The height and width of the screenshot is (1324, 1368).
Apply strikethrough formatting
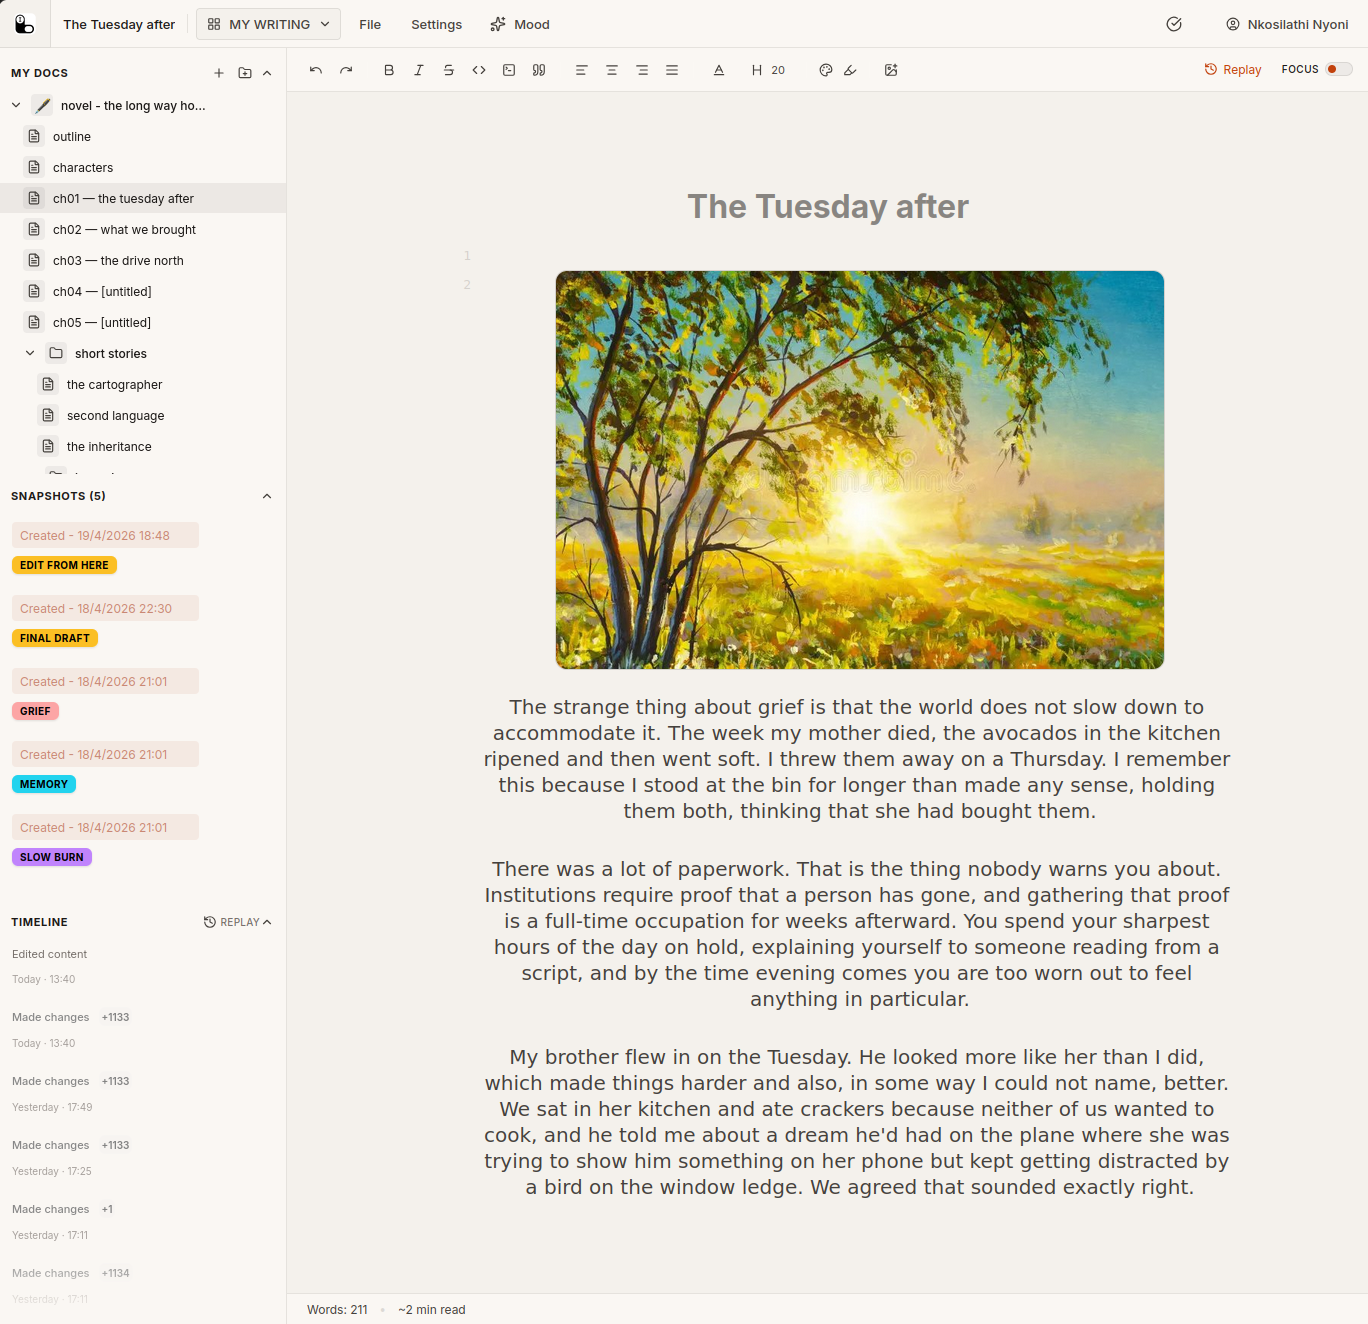tap(449, 70)
